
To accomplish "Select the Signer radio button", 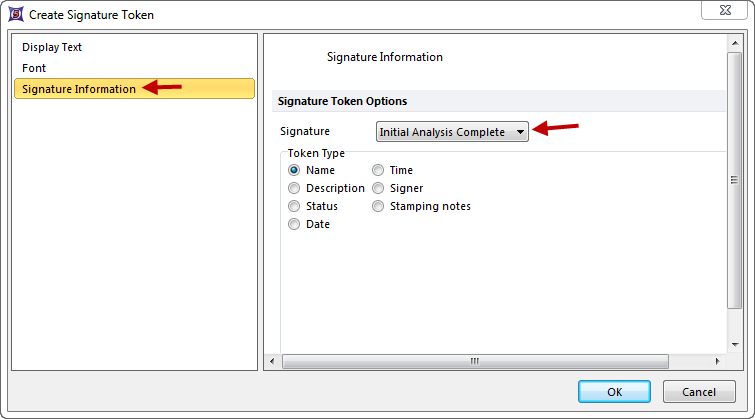I will (378, 188).
